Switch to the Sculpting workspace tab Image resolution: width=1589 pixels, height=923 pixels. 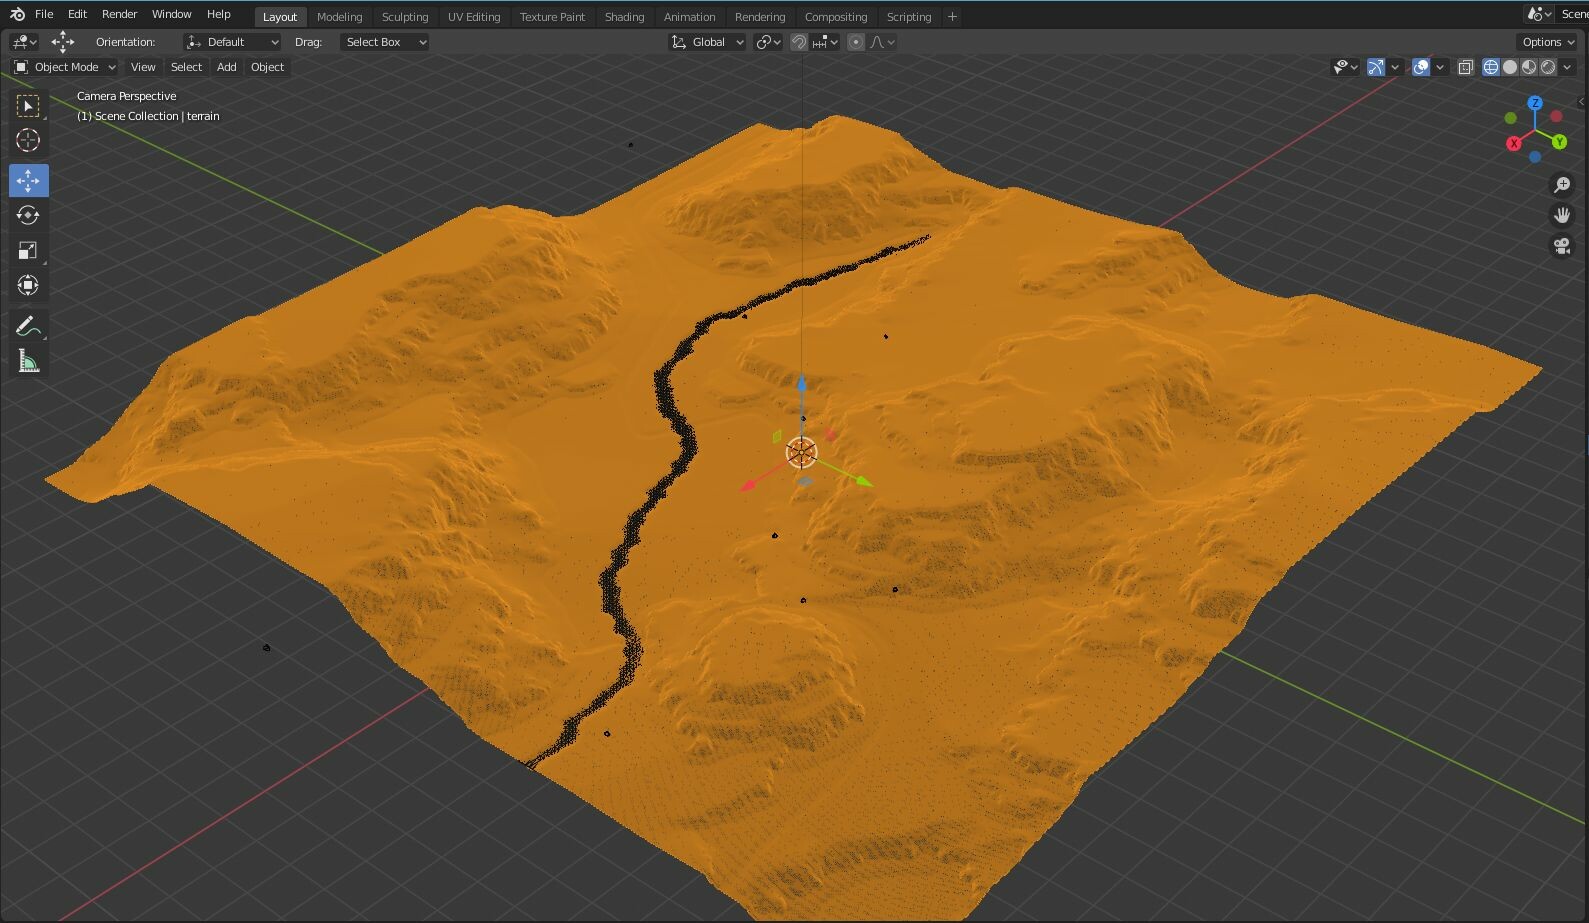(404, 17)
